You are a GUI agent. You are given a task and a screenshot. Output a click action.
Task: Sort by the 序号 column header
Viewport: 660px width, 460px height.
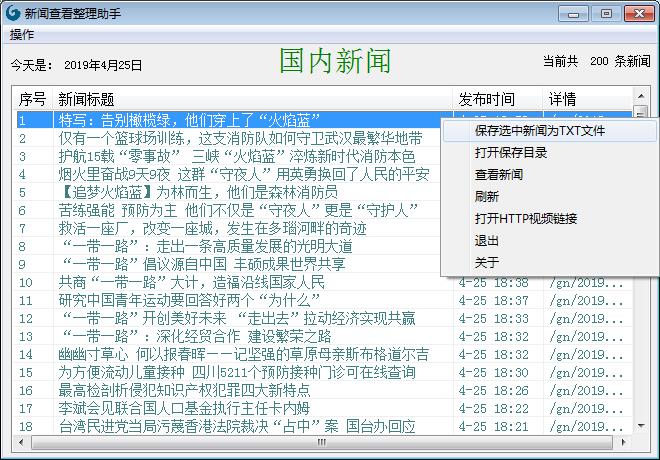click(33, 99)
